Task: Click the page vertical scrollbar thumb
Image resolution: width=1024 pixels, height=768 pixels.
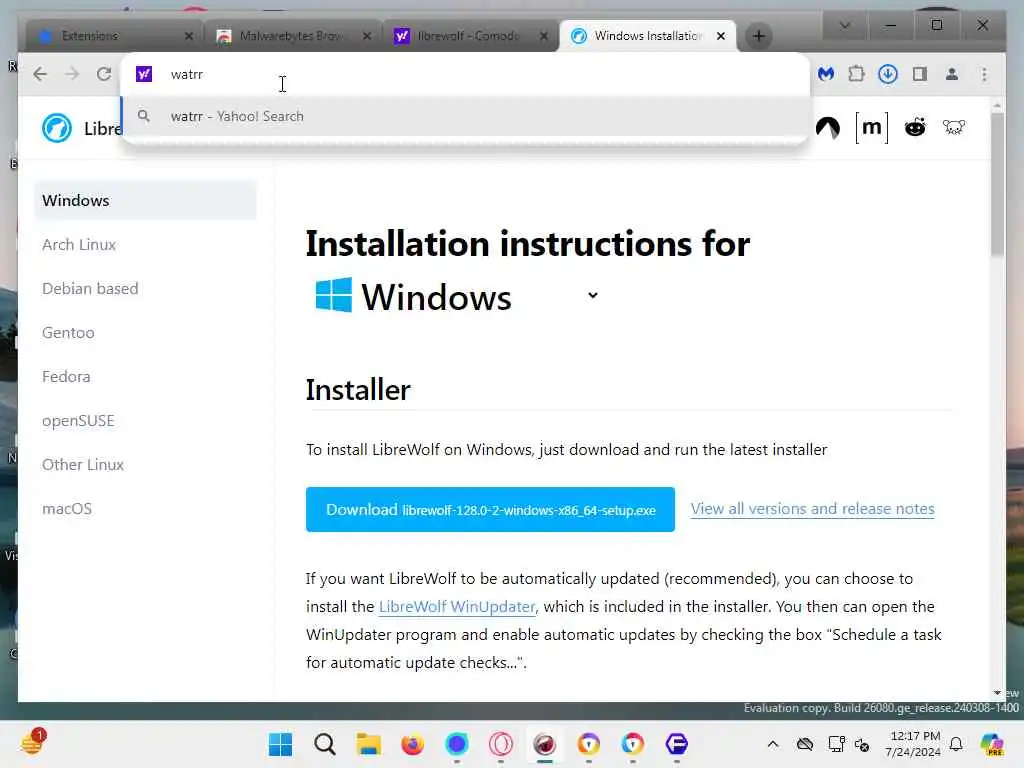Action: coord(997,184)
